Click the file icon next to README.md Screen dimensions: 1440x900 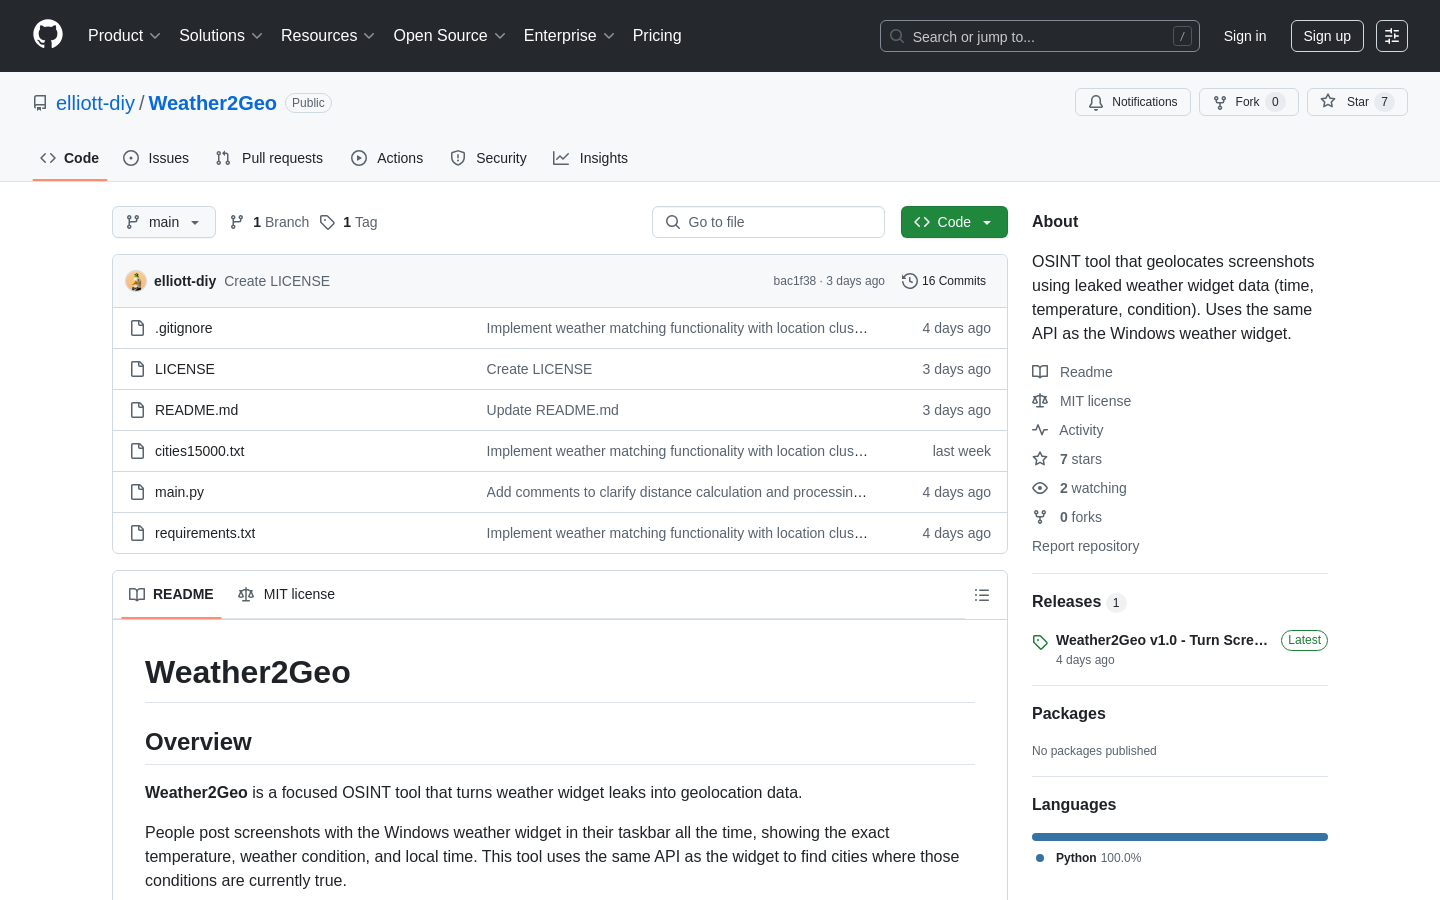[x=138, y=410]
